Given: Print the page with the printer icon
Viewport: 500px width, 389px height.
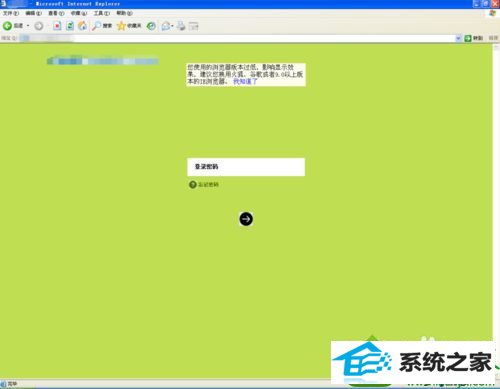Looking at the screenshot, I should 181,26.
